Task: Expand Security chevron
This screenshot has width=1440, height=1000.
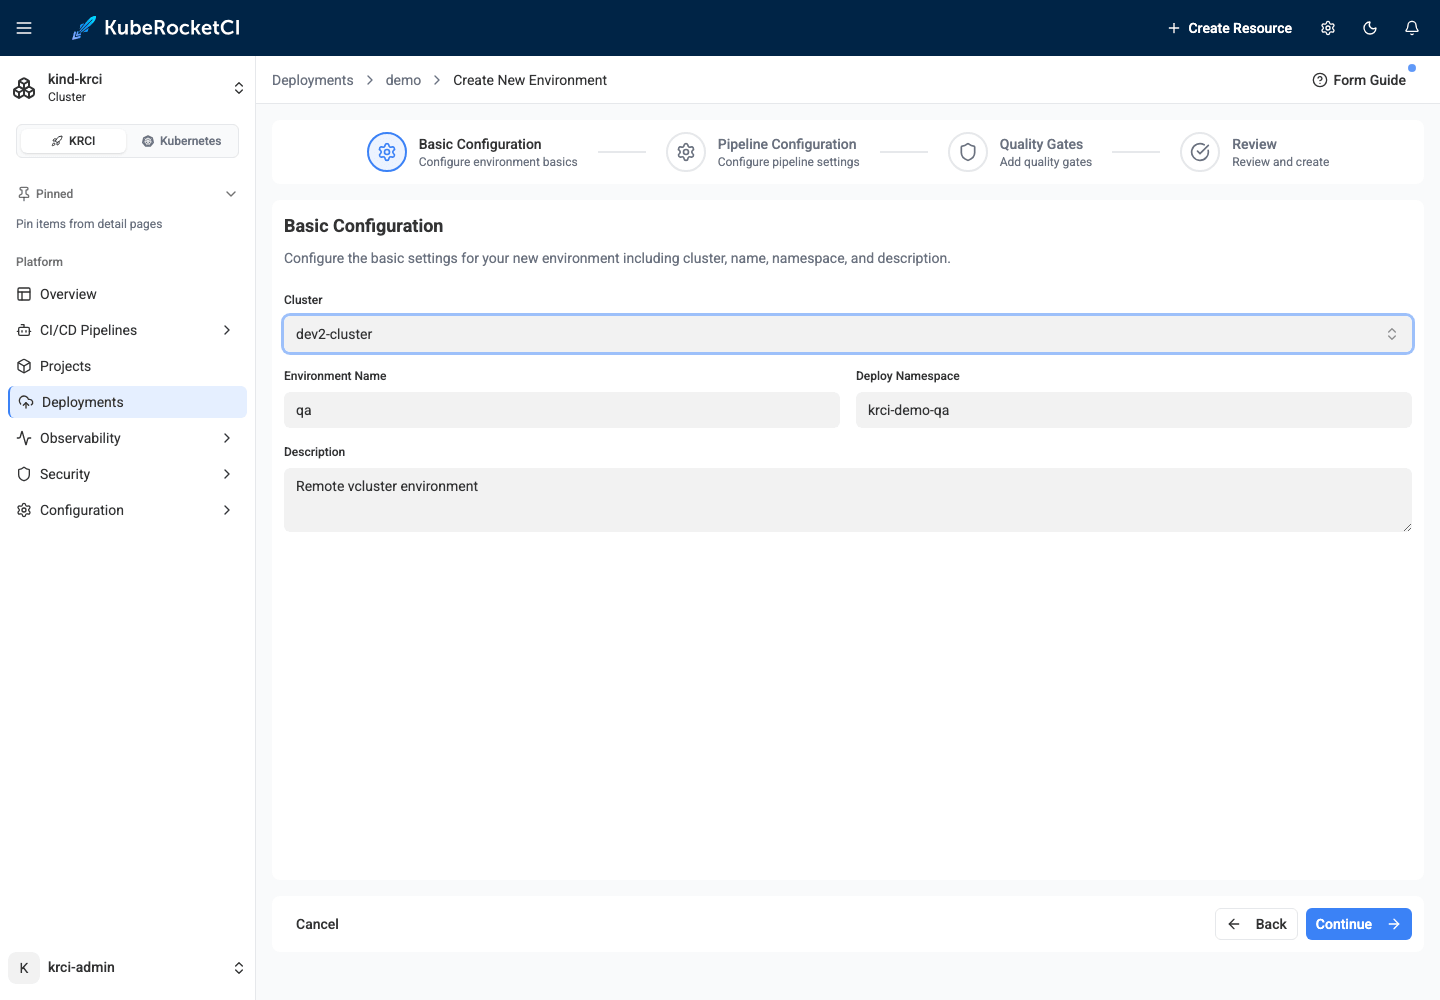Action: pos(227,474)
